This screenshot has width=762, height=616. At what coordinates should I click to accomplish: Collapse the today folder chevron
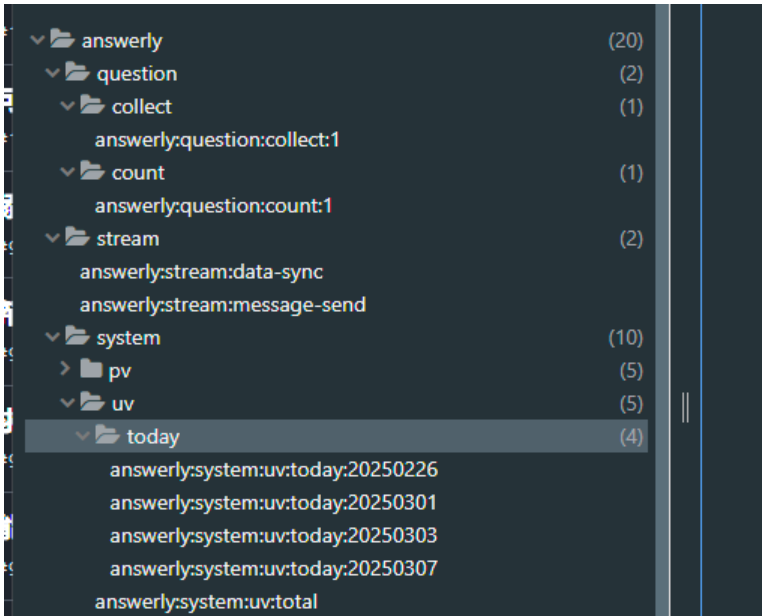tap(83, 437)
